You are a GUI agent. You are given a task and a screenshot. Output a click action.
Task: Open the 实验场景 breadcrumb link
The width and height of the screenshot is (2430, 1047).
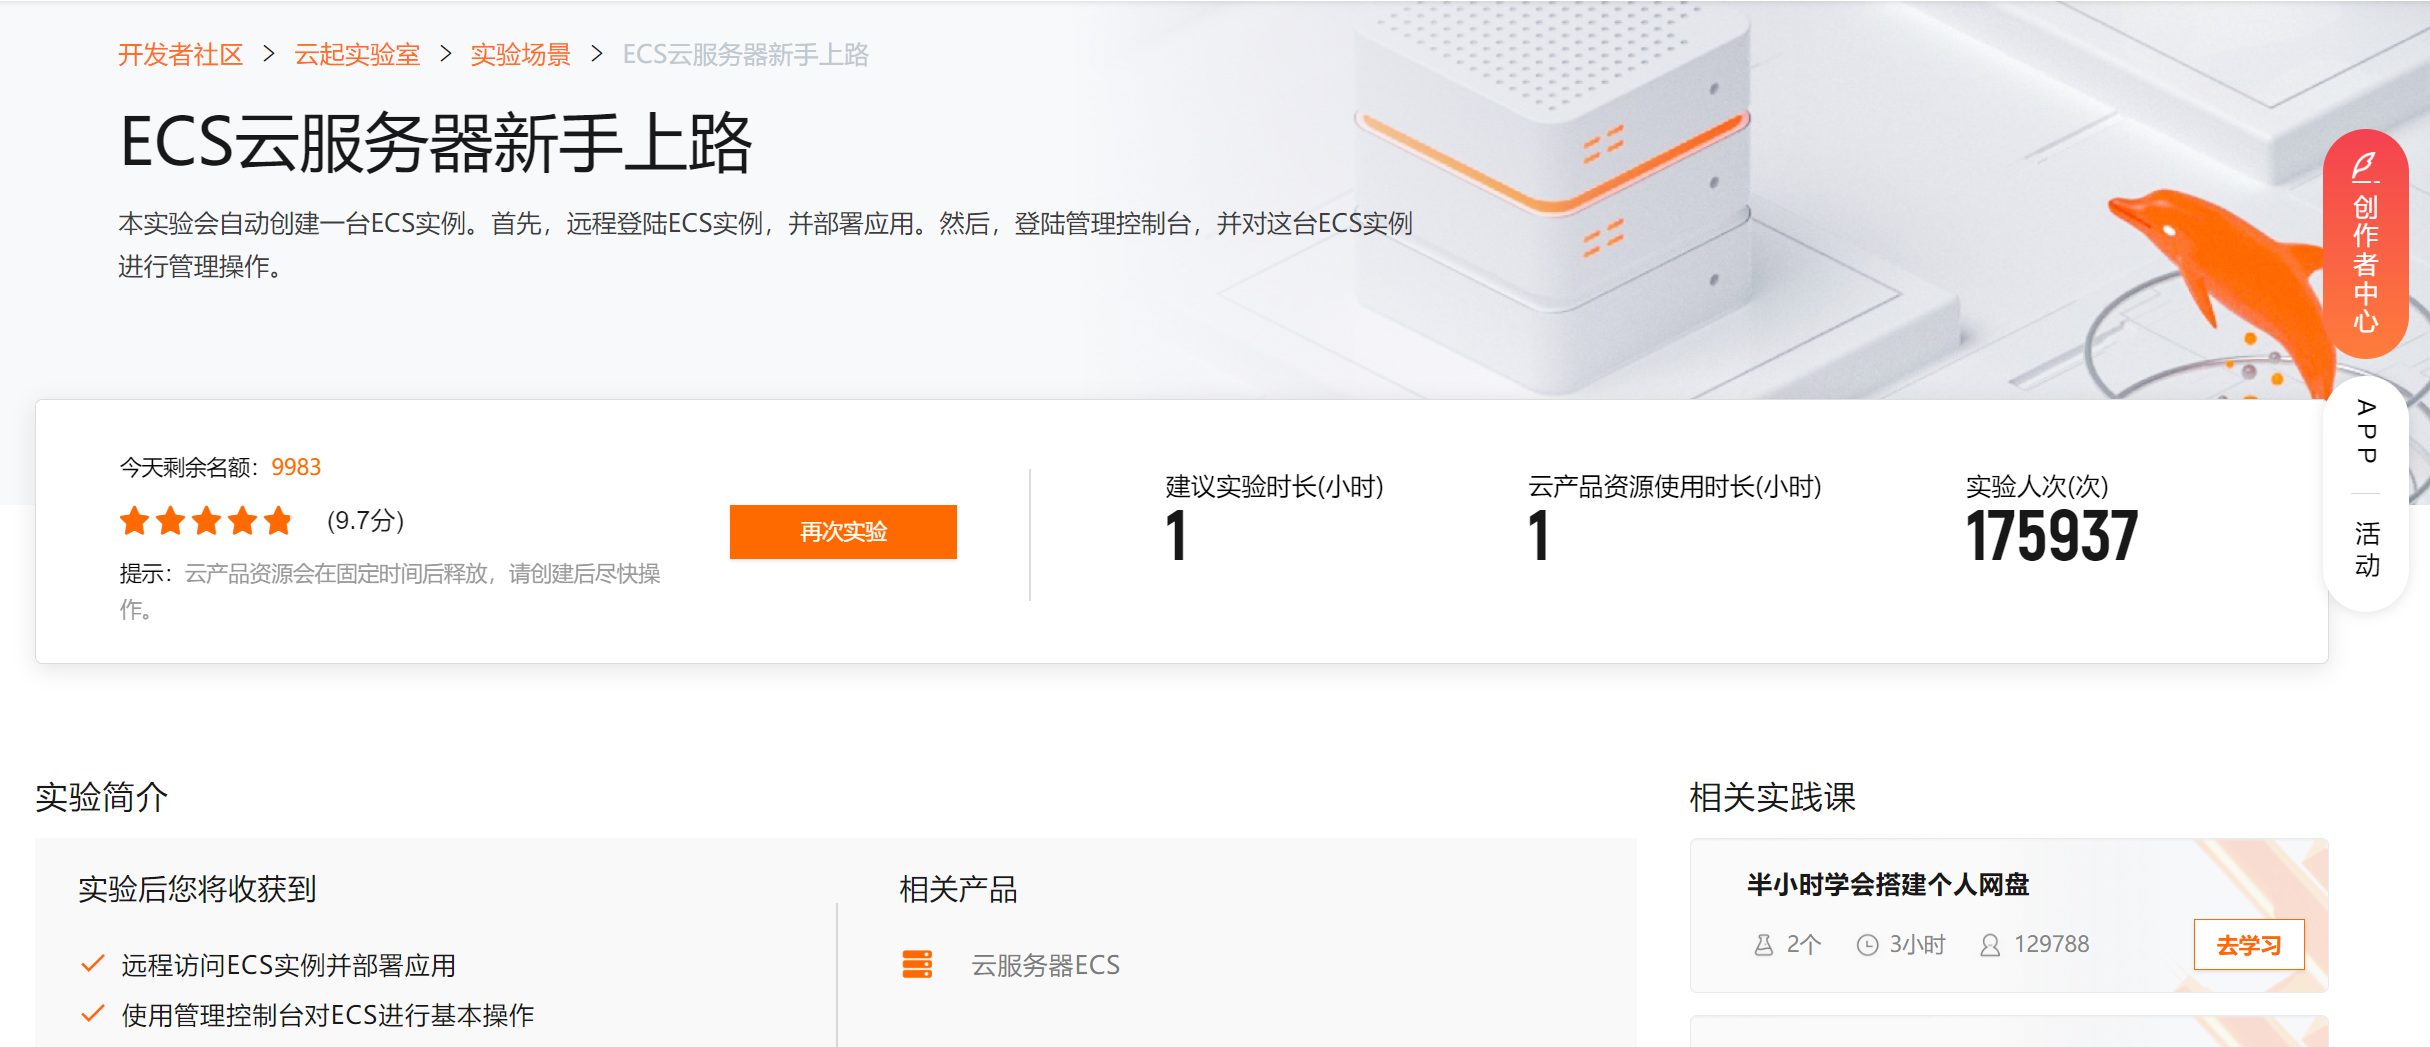[x=520, y=54]
